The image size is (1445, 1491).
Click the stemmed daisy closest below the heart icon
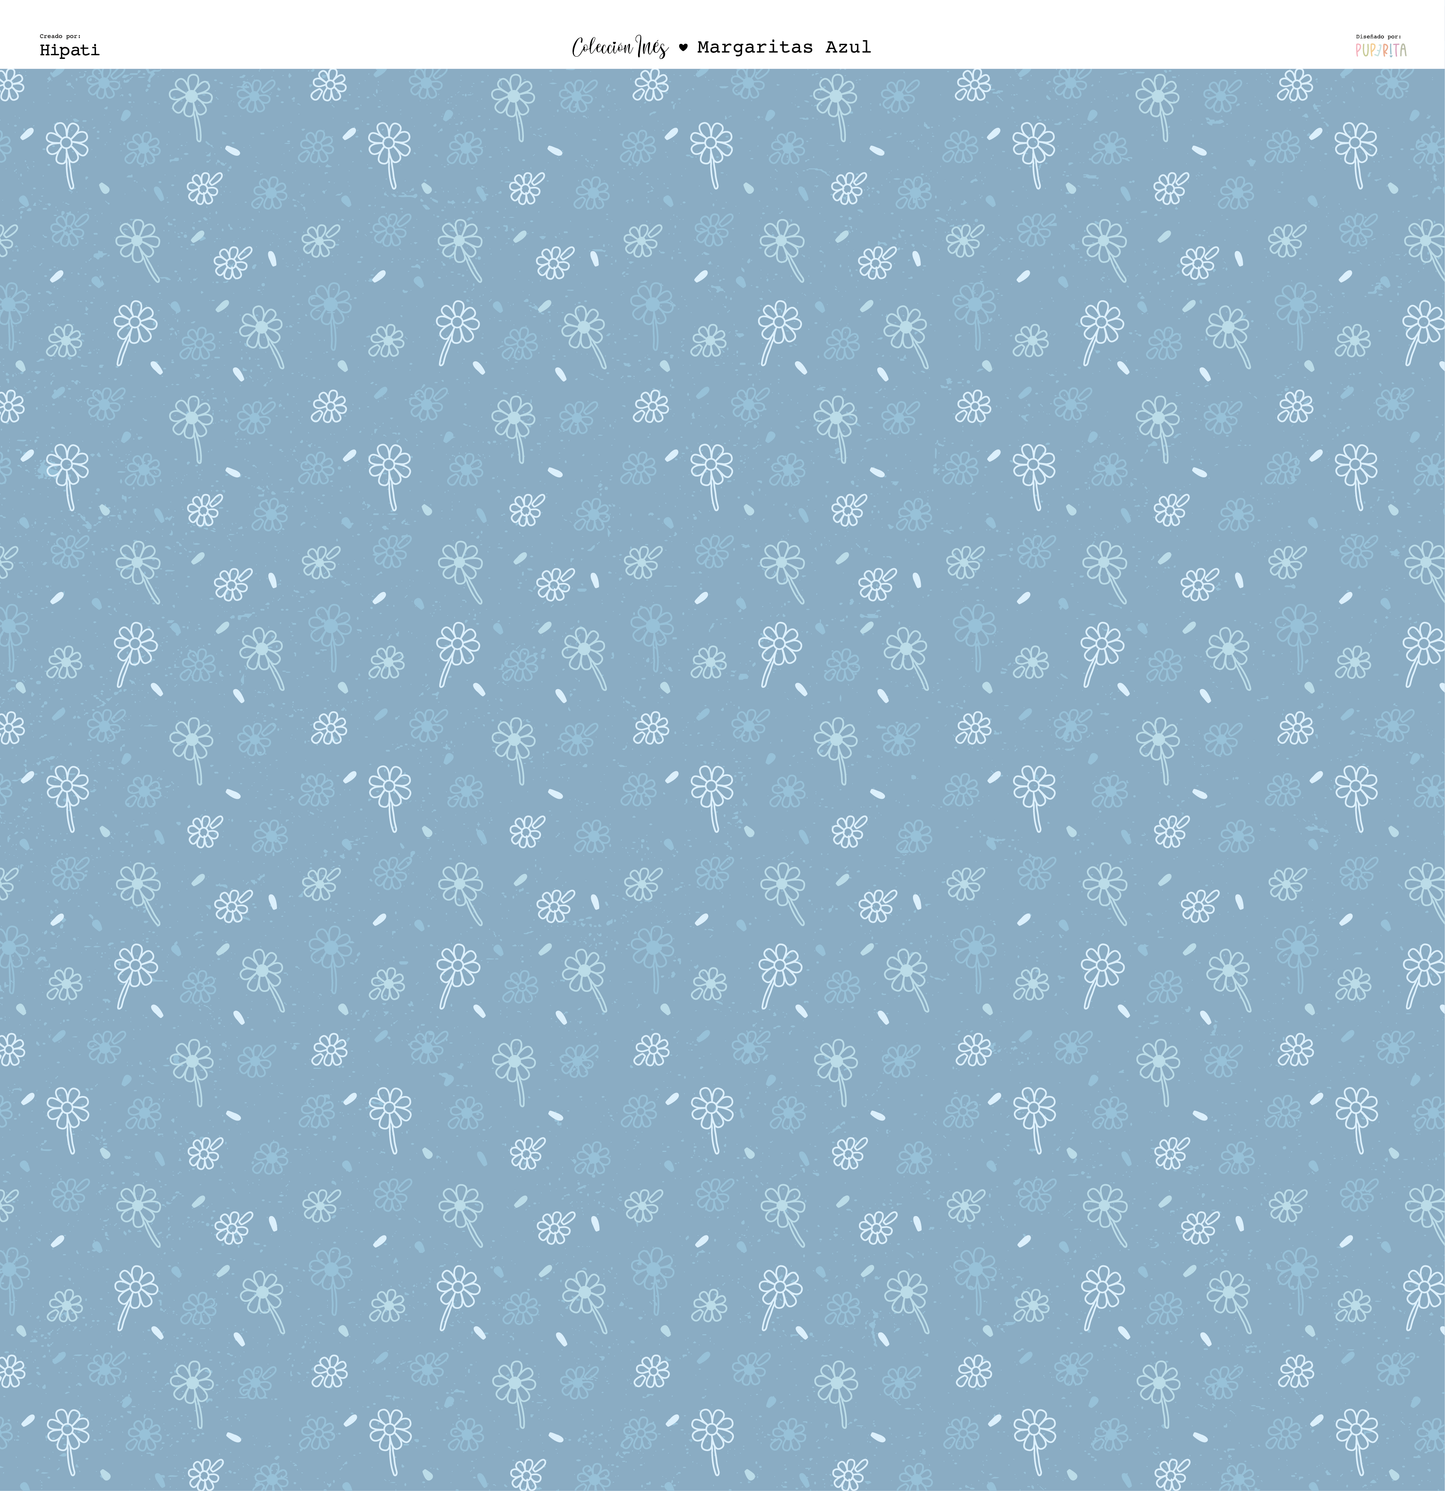[711, 145]
